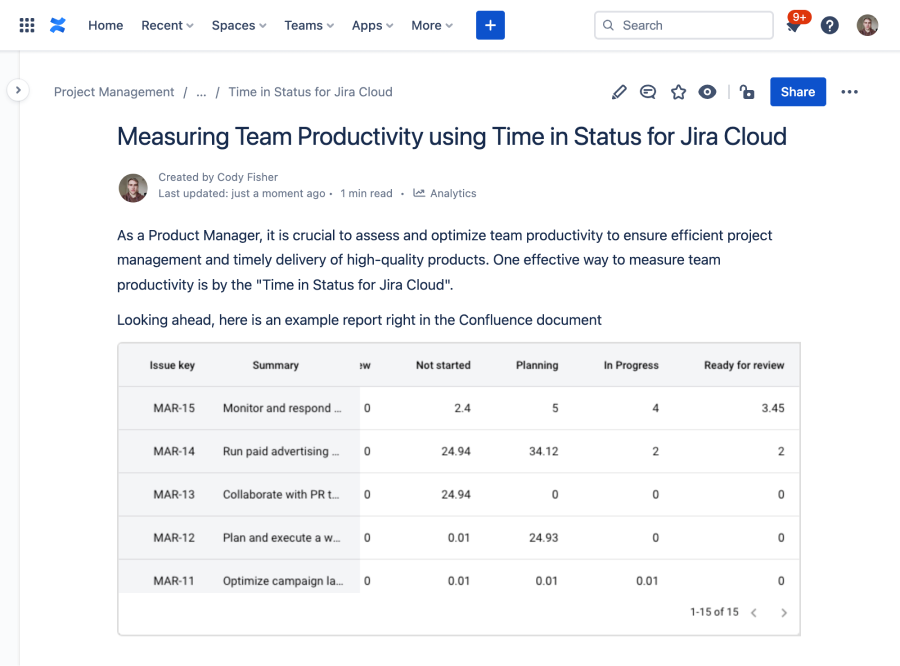Viewport: 900px width, 666px height.
Task: Go to next page of report table
Action: [x=784, y=612]
